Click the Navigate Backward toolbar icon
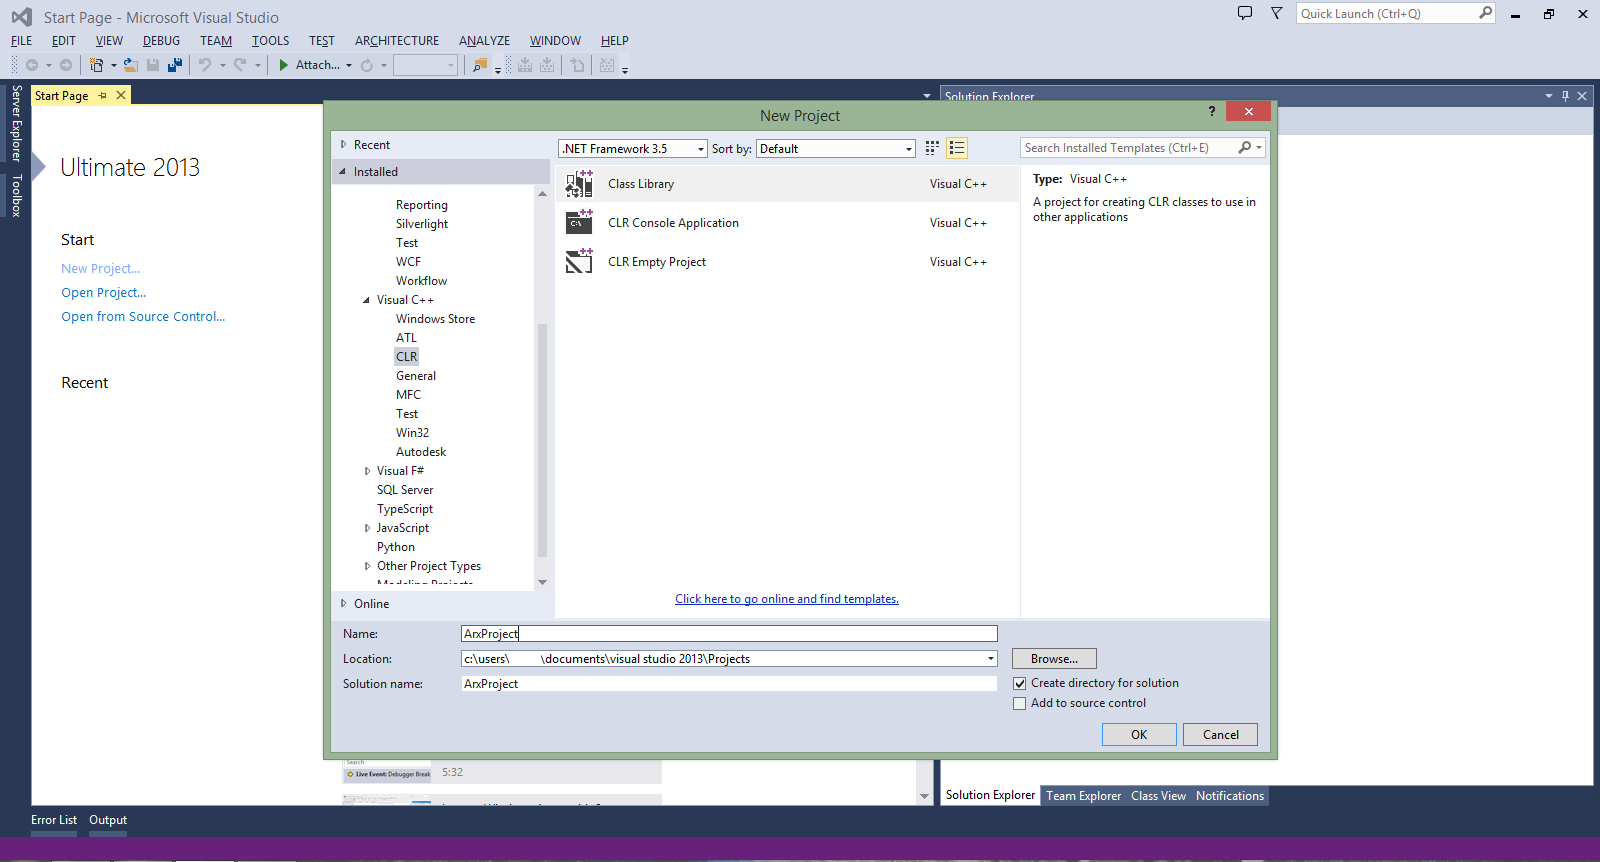This screenshot has width=1600, height=862. 32,65
